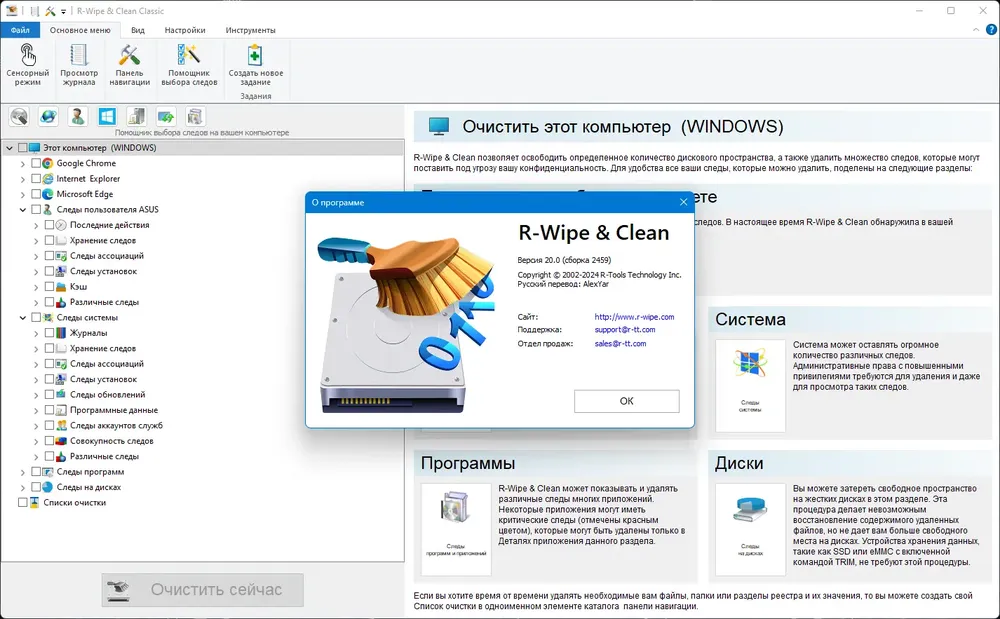Tick the Кэш checkbox
This screenshot has height=619, width=1000.
pos(49,286)
